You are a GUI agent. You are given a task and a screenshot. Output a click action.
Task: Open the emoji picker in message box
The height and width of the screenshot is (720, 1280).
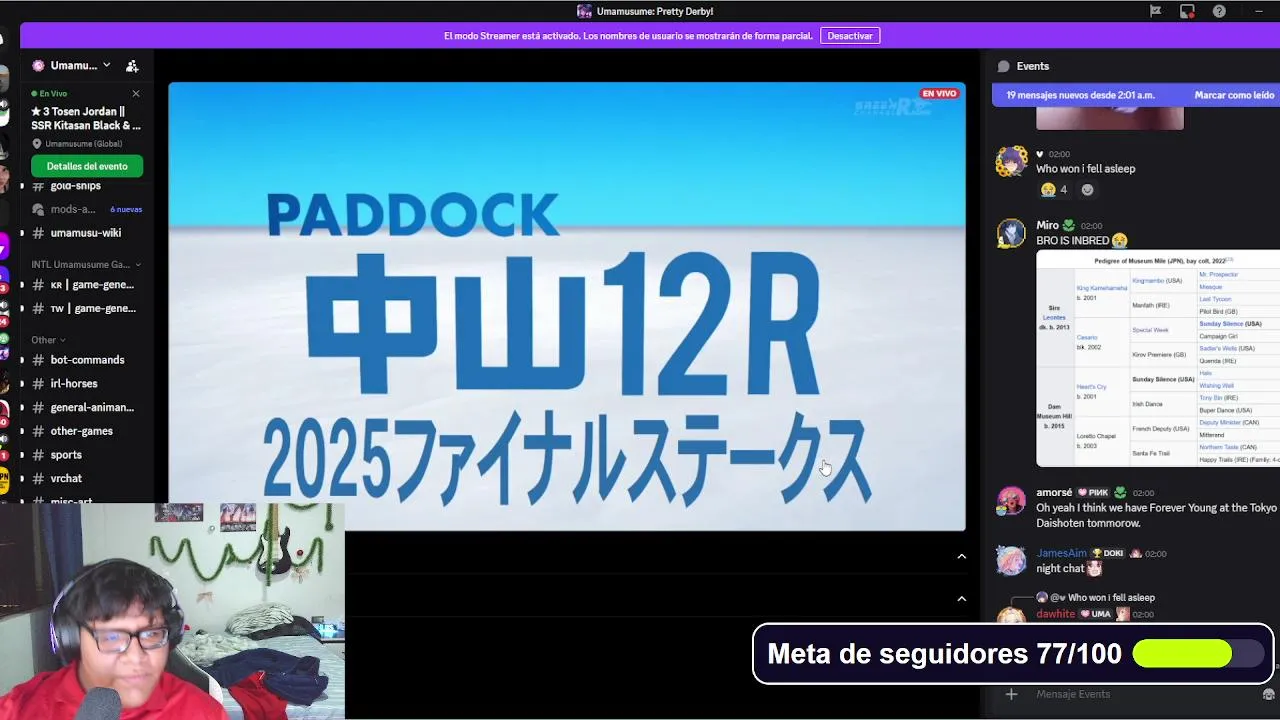(1268, 694)
